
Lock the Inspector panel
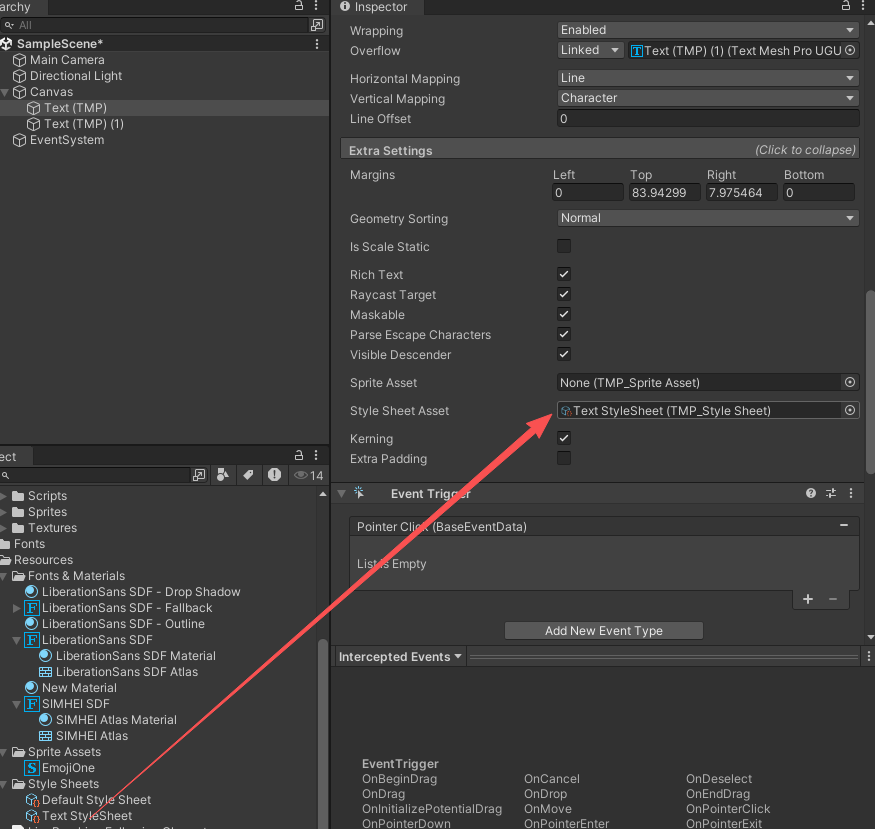click(845, 6)
